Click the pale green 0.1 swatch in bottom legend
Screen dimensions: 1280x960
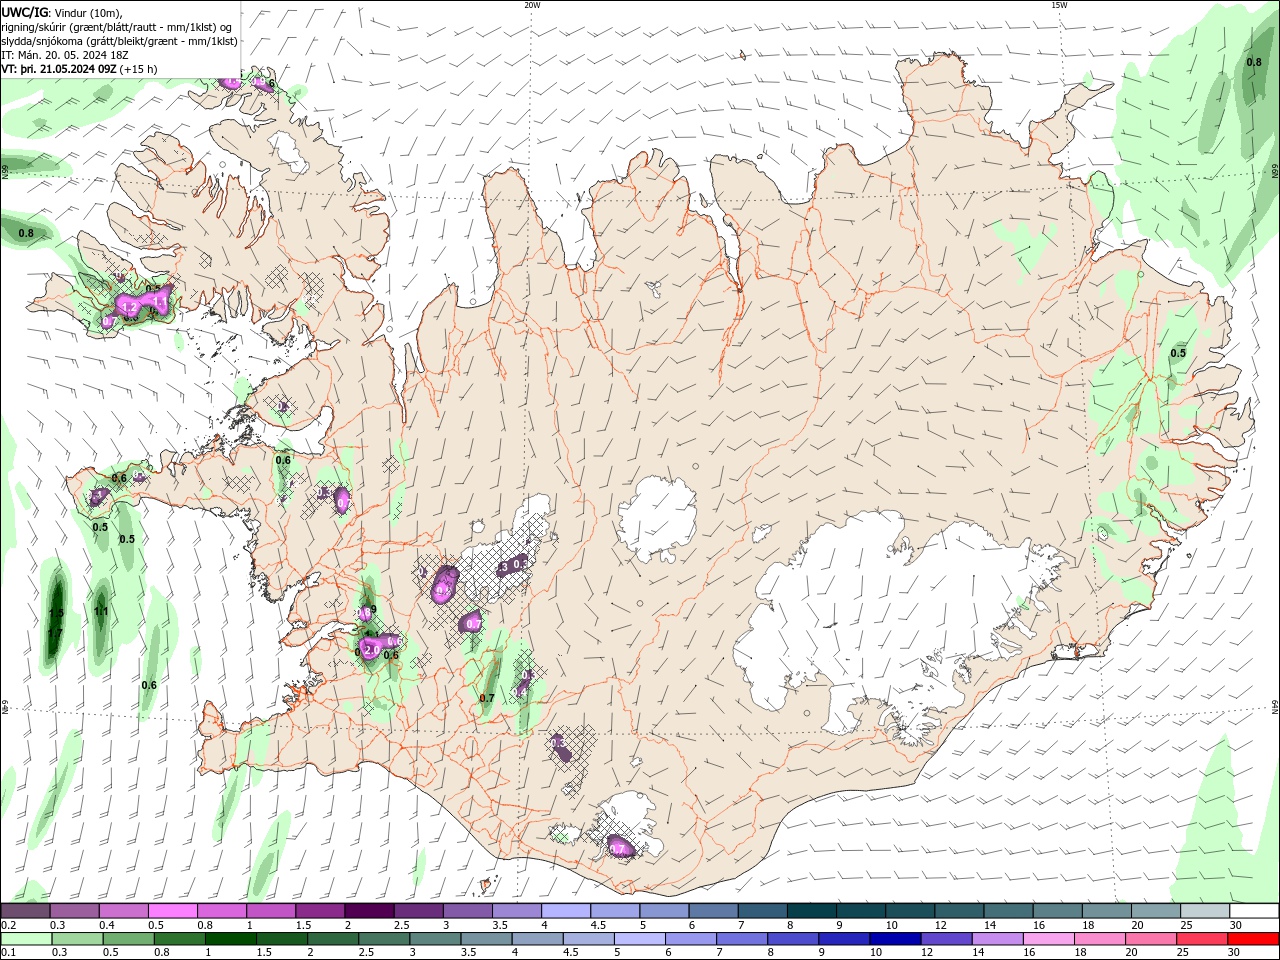click(25, 939)
